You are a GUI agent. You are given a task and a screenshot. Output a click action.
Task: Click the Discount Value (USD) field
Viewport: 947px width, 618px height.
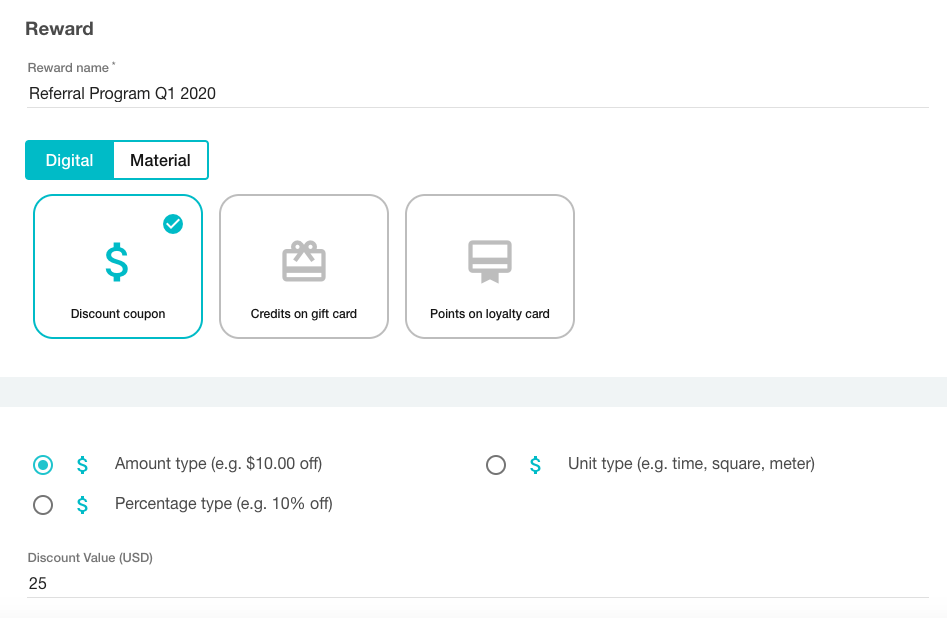point(478,583)
